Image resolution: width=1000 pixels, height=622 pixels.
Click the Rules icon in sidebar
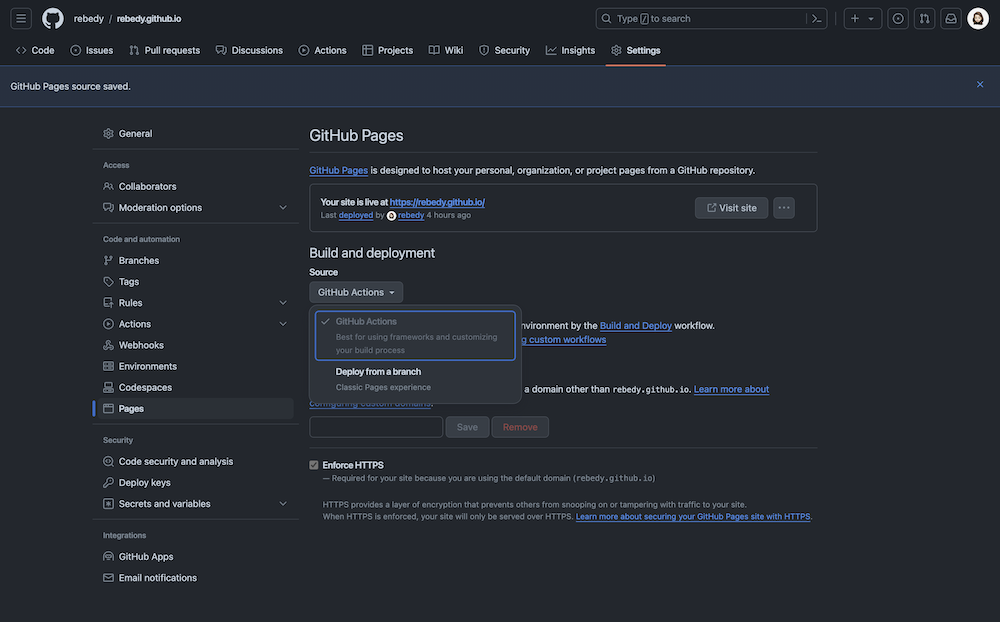click(x=108, y=302)
